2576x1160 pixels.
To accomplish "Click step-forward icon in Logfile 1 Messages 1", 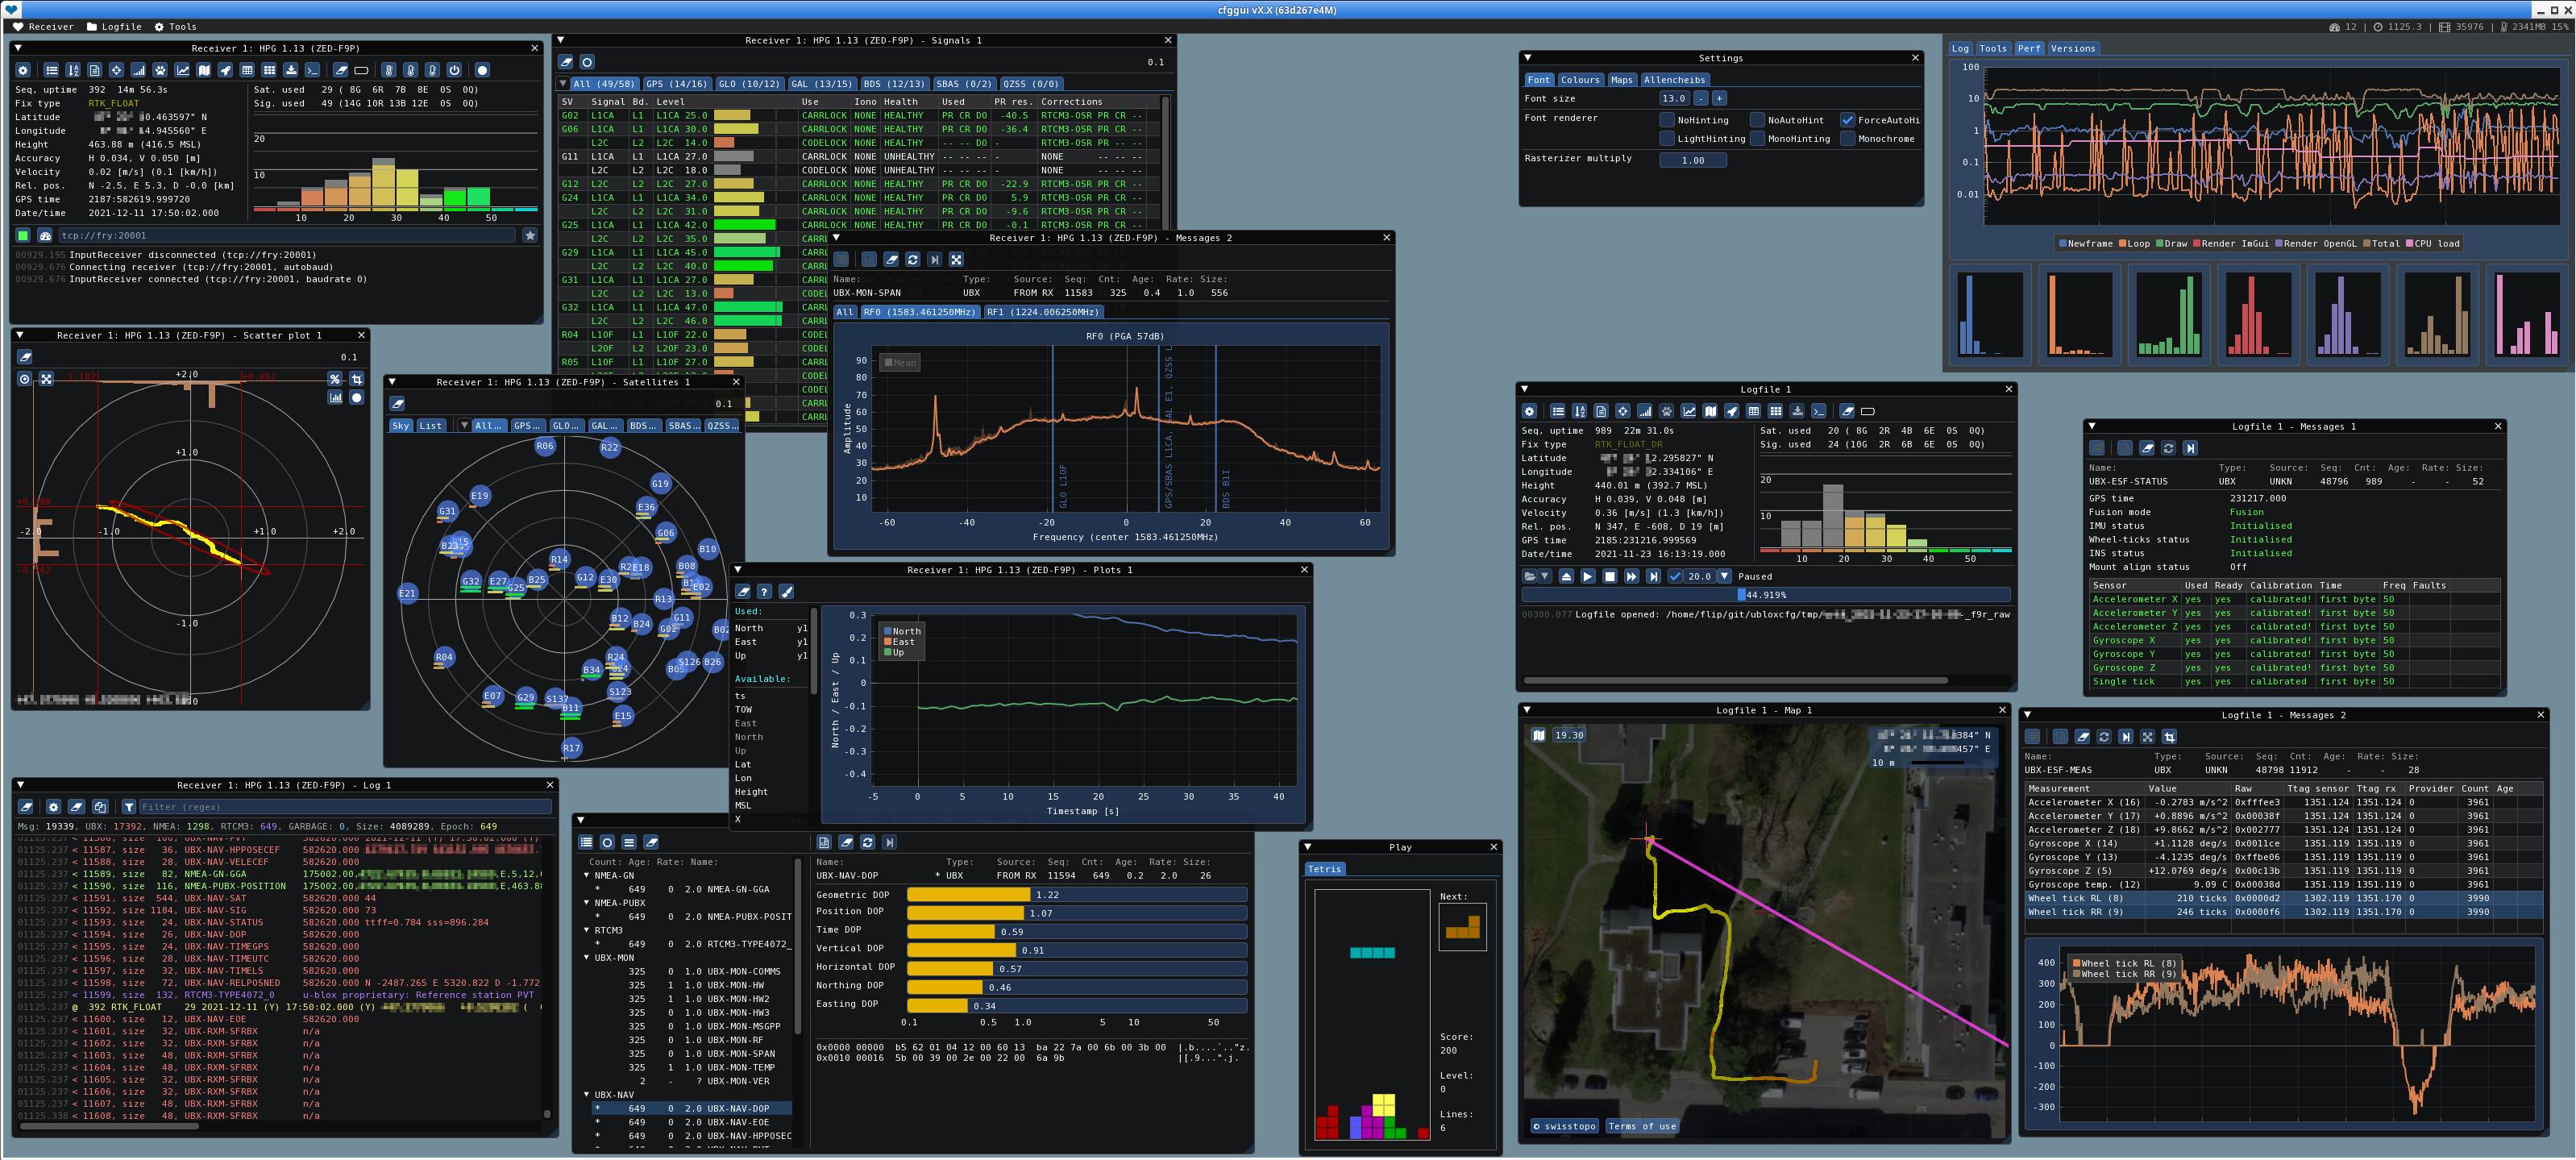I will [2190, 448].
